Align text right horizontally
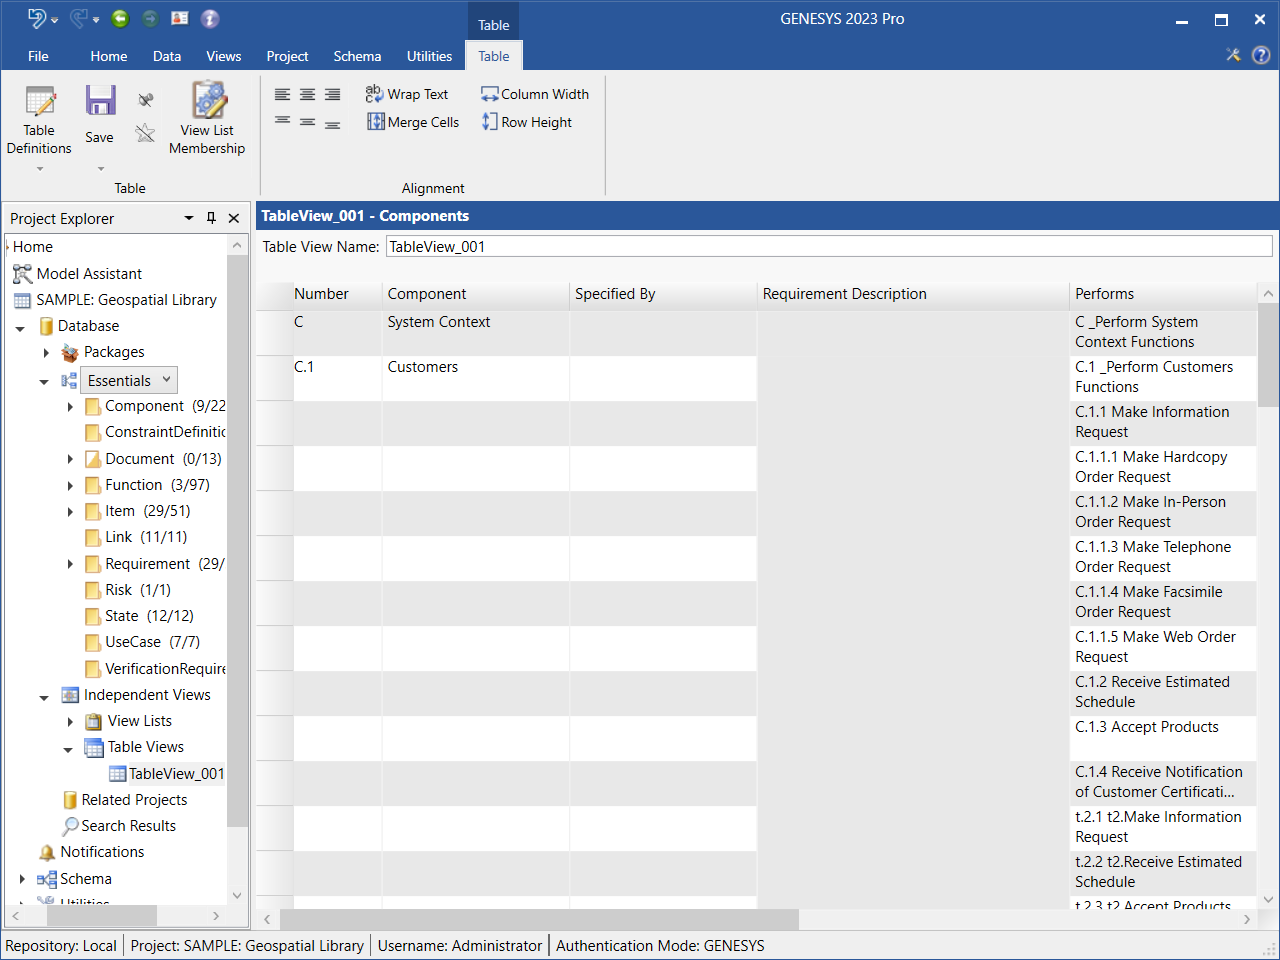Image resolution: width=1280 pixels, height=960 pixels. coord(333,94)
